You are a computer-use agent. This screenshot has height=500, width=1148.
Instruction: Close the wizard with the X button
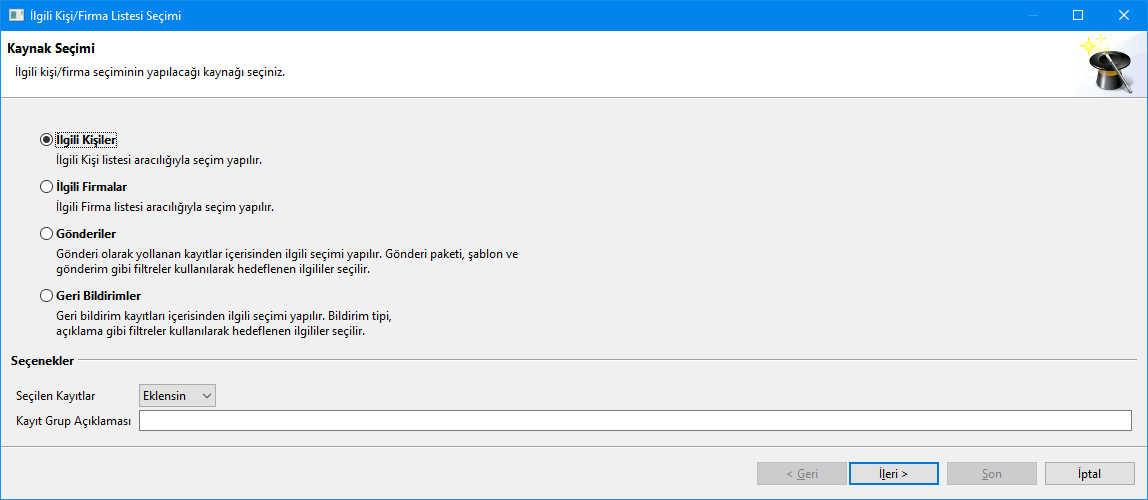[x=1123, y=16]
